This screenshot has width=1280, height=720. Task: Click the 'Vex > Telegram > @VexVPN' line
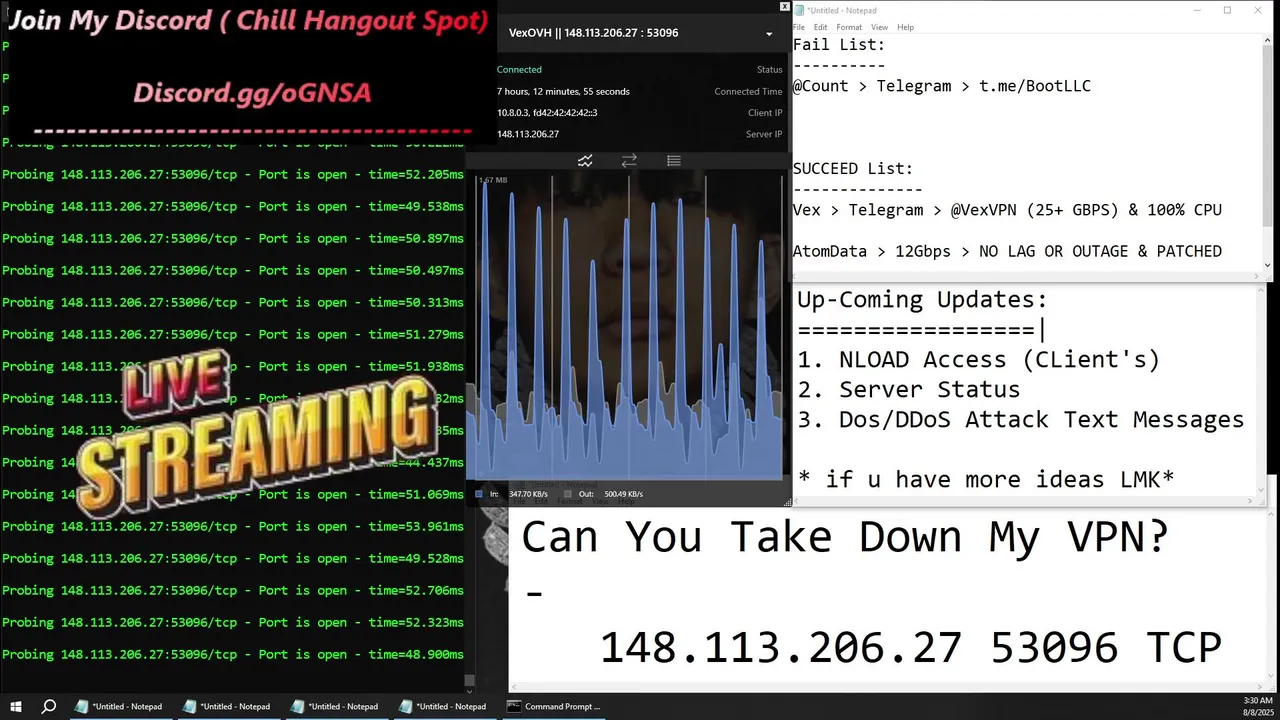[x=1007, y=210]
